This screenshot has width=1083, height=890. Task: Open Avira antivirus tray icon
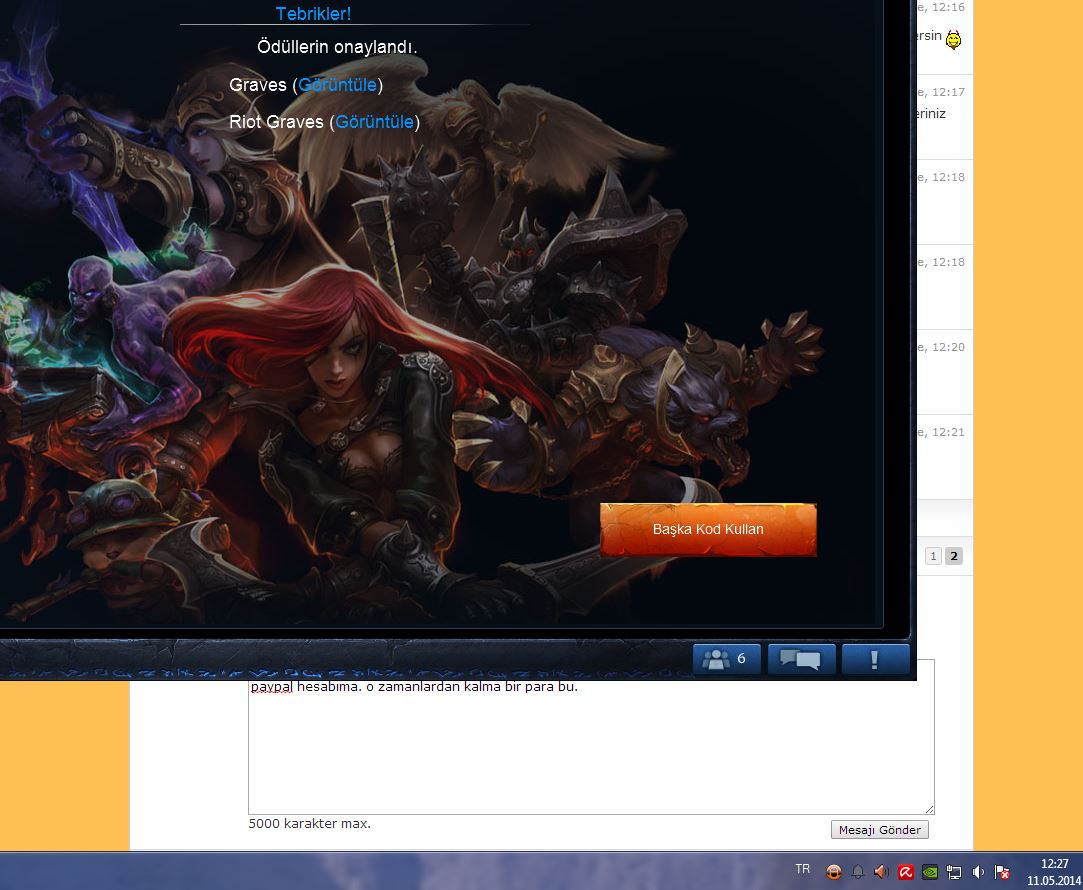click(x=905, y=872)
